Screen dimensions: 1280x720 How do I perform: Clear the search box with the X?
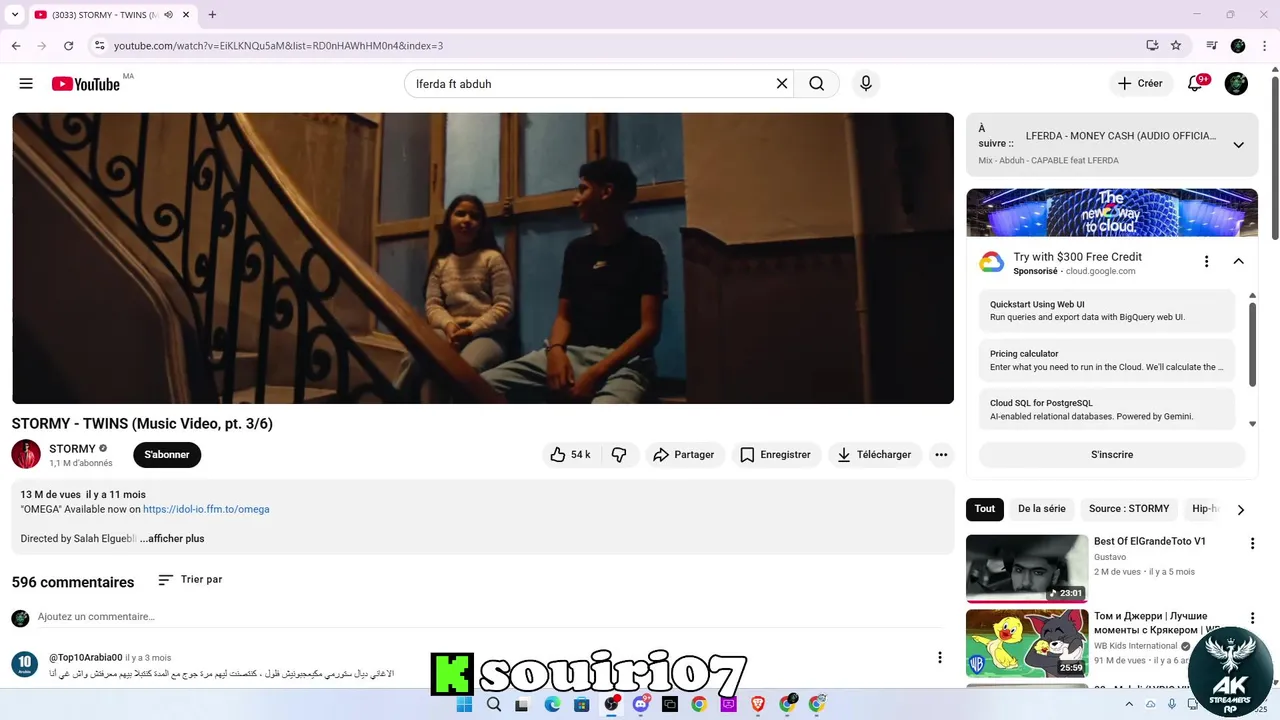[x=782, y=84]
